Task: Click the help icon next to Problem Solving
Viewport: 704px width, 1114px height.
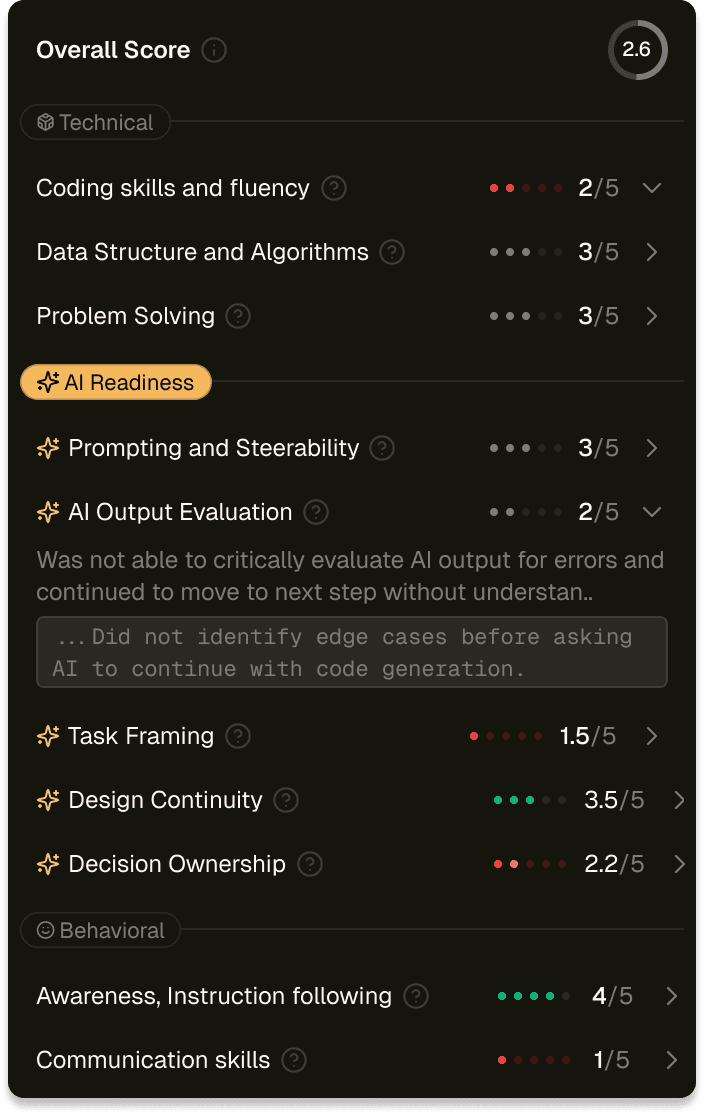Action: (x=238, y=316)
